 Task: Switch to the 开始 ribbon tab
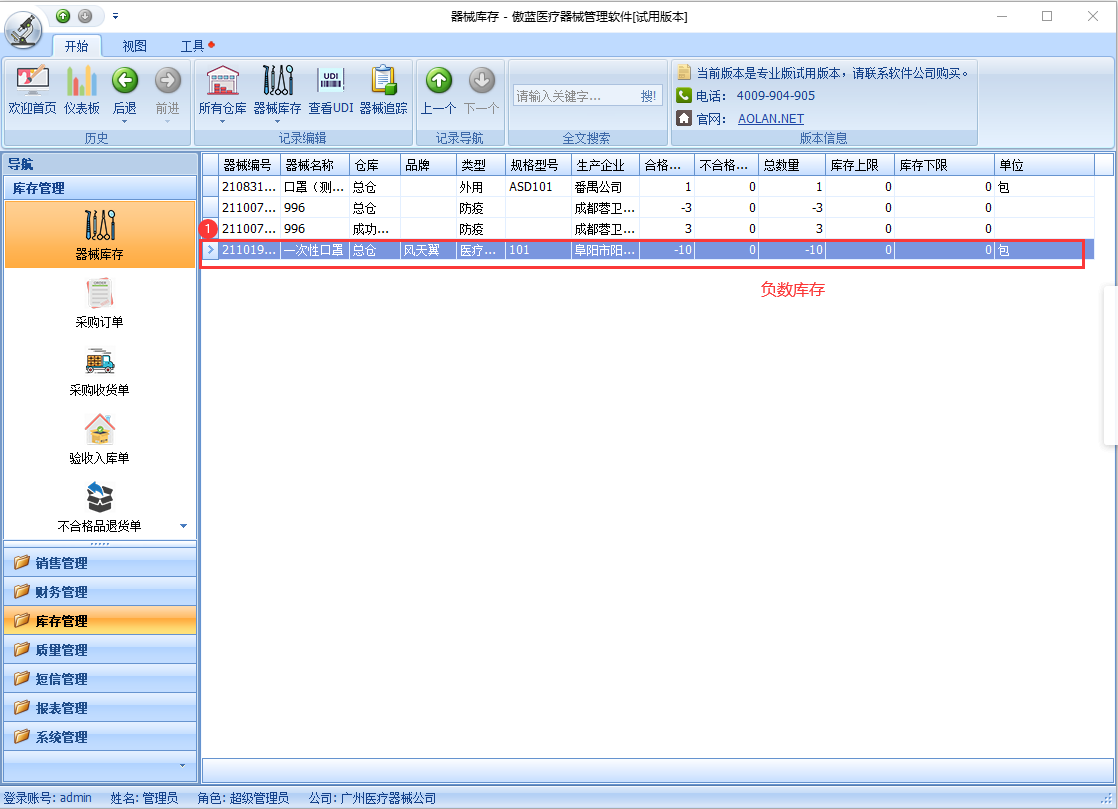pyautogui.click(x=76, y=46)
